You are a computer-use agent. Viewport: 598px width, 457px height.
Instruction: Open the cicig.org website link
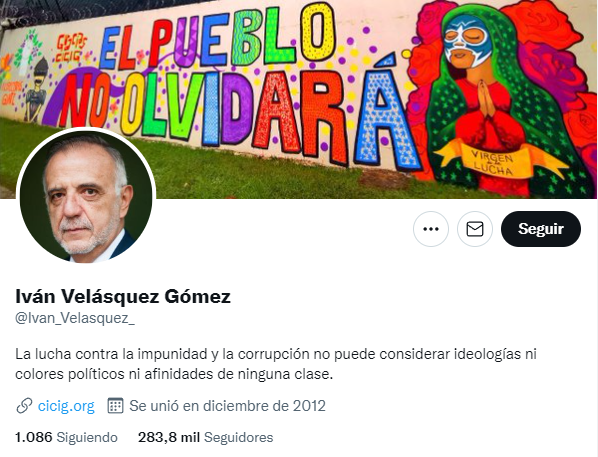[x=66, y=406]
